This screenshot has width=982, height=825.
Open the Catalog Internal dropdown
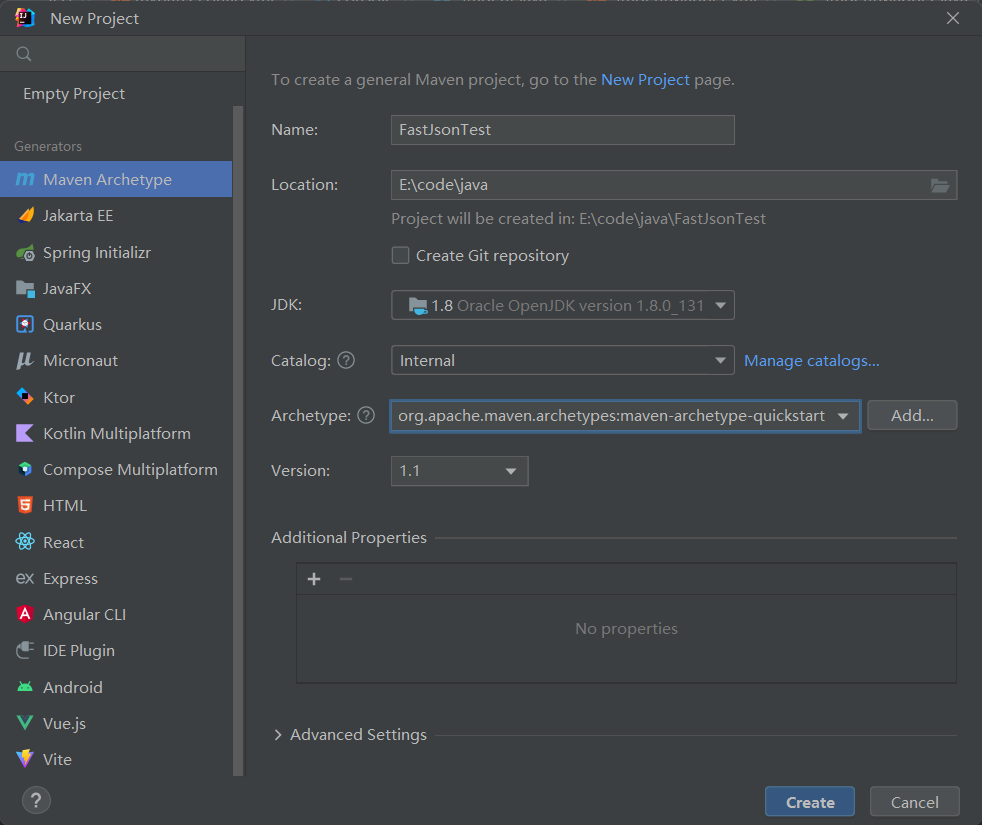(x=562, y=360)
